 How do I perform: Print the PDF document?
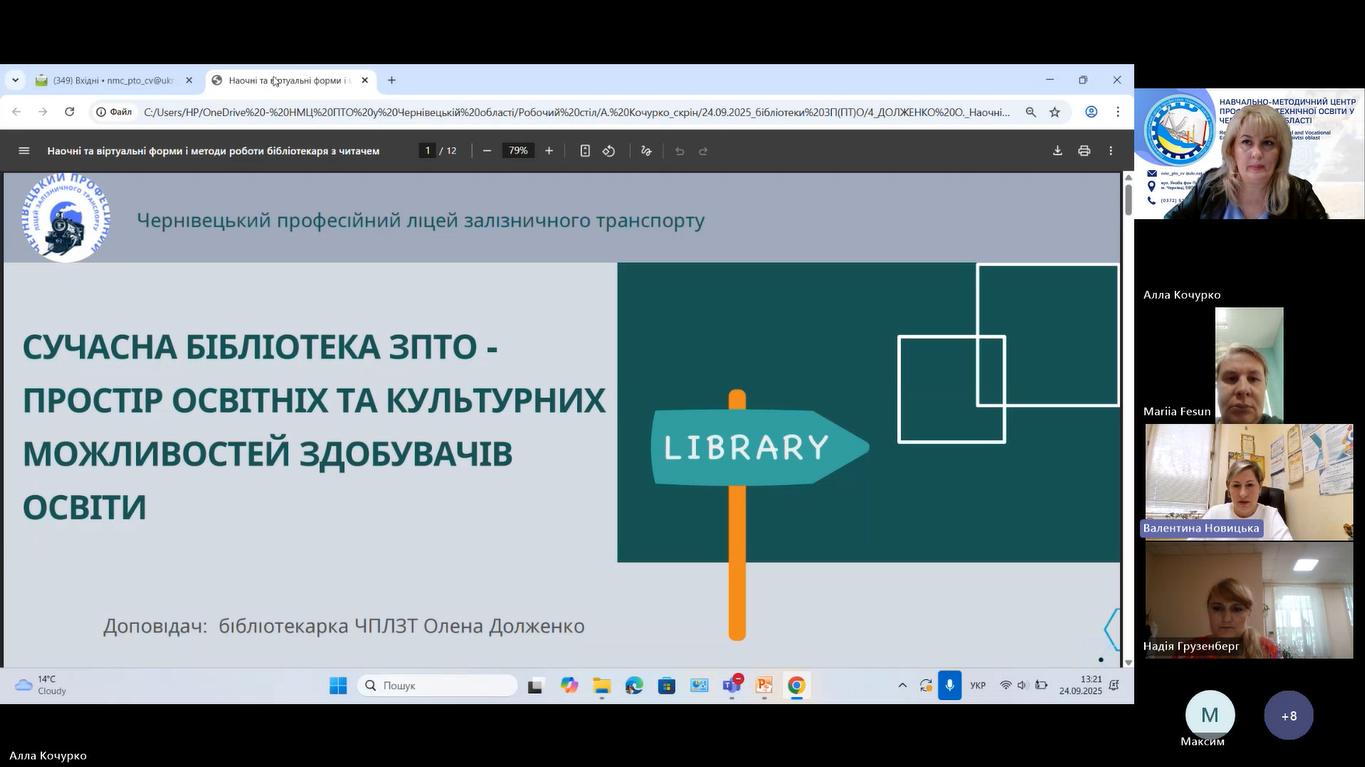click(1084, 151)
